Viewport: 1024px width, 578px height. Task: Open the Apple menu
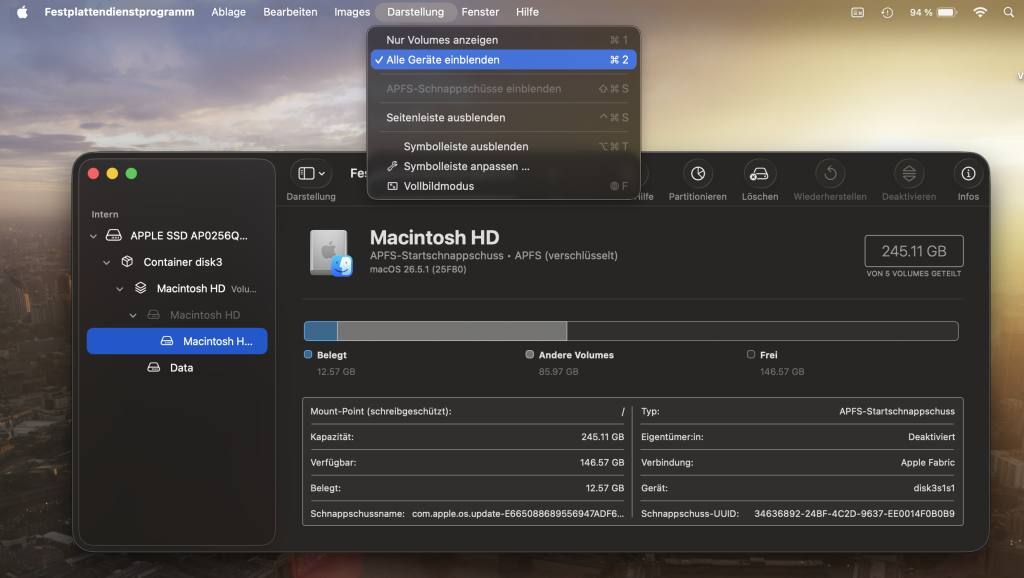pos(22,12)
